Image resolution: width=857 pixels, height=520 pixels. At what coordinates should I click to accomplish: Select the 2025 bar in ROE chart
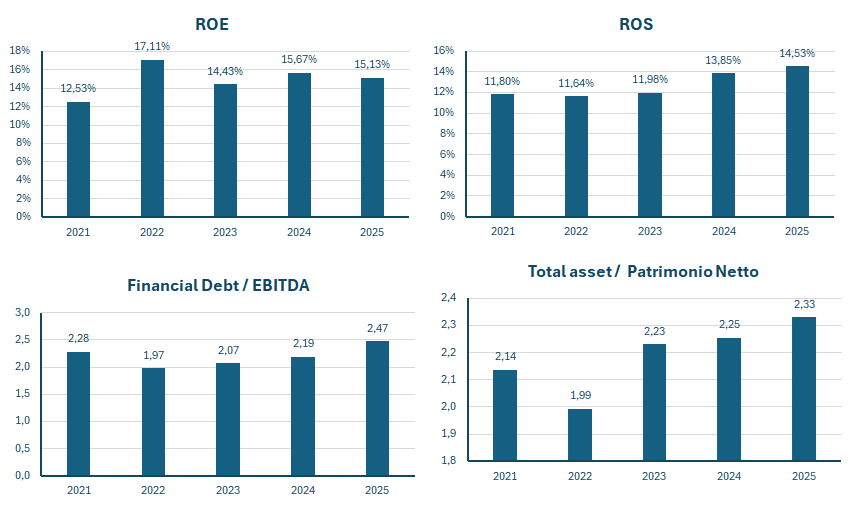372,147
